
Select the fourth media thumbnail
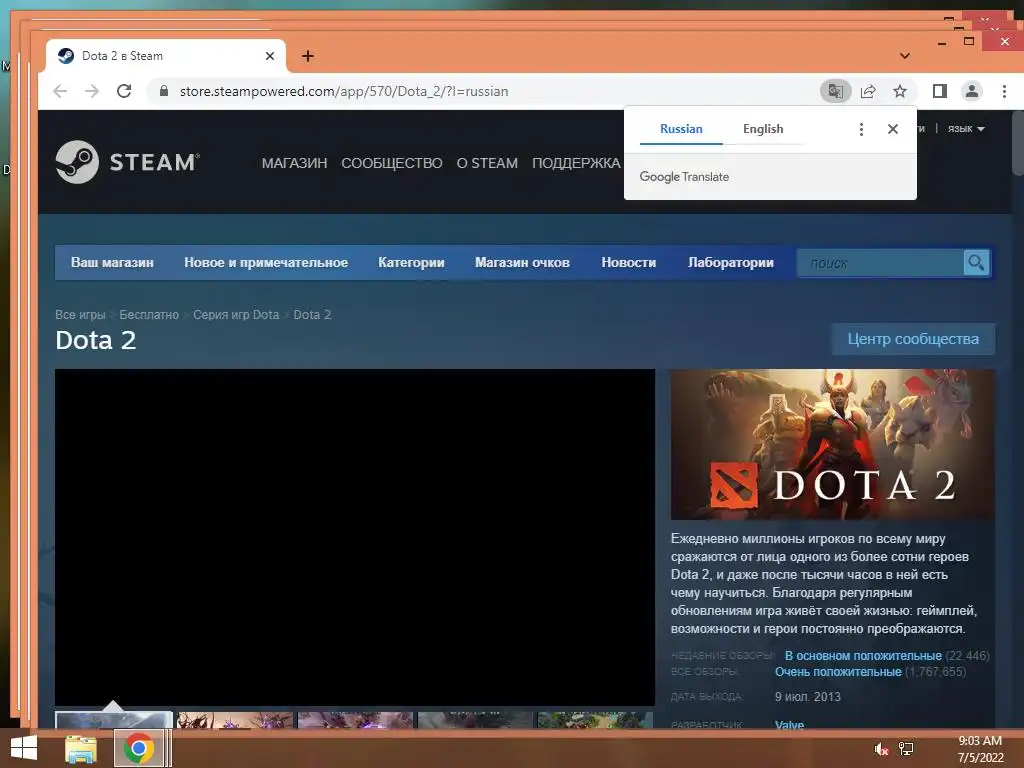click(475, 720)
